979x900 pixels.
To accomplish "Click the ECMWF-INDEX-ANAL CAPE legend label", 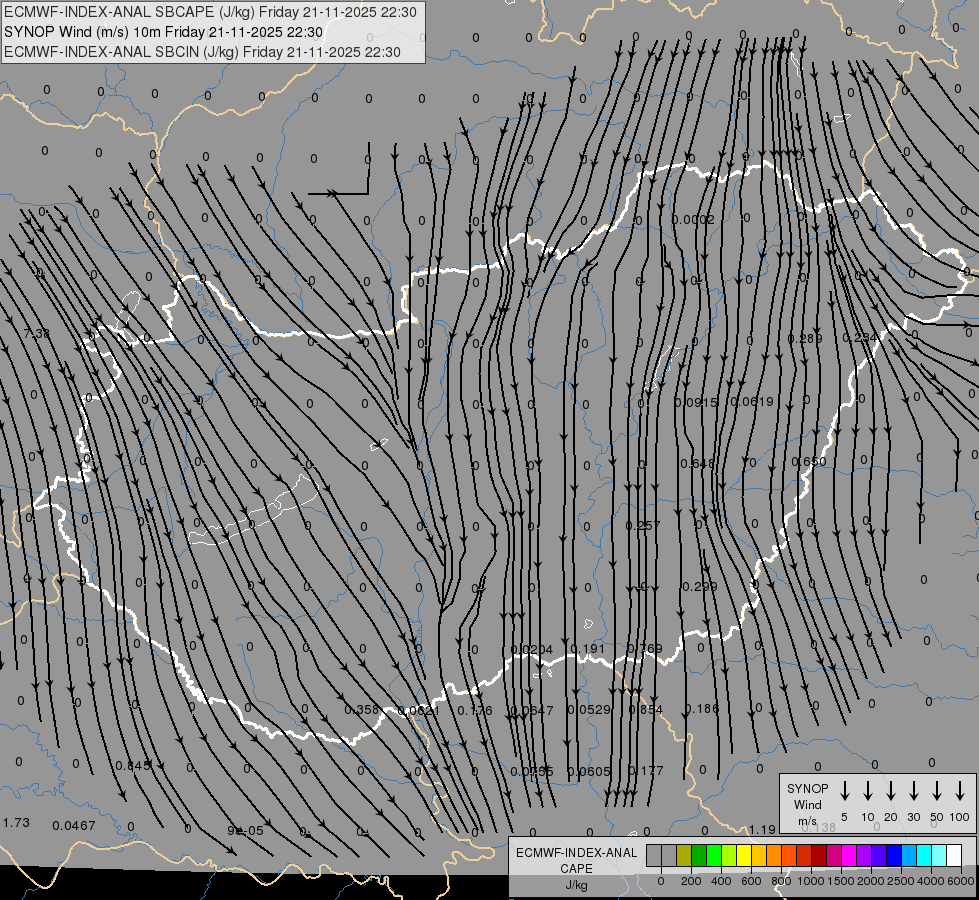I will point(576,868).
